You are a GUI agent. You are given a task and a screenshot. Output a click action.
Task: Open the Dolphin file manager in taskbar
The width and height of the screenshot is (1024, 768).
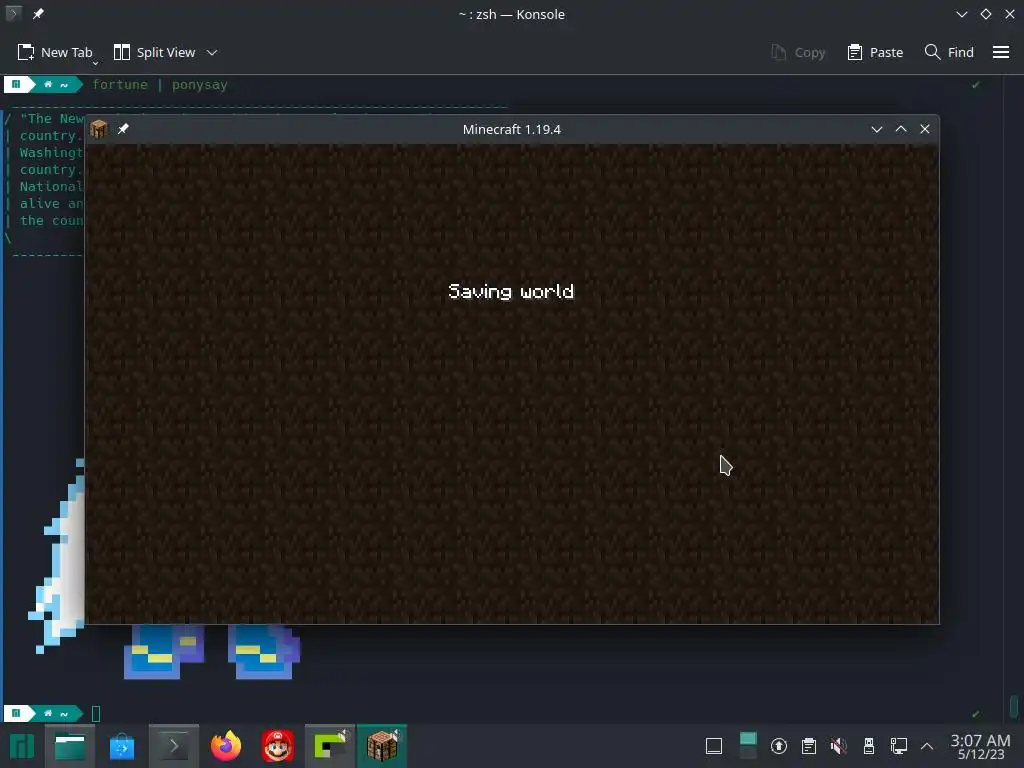tap(69, 746)
